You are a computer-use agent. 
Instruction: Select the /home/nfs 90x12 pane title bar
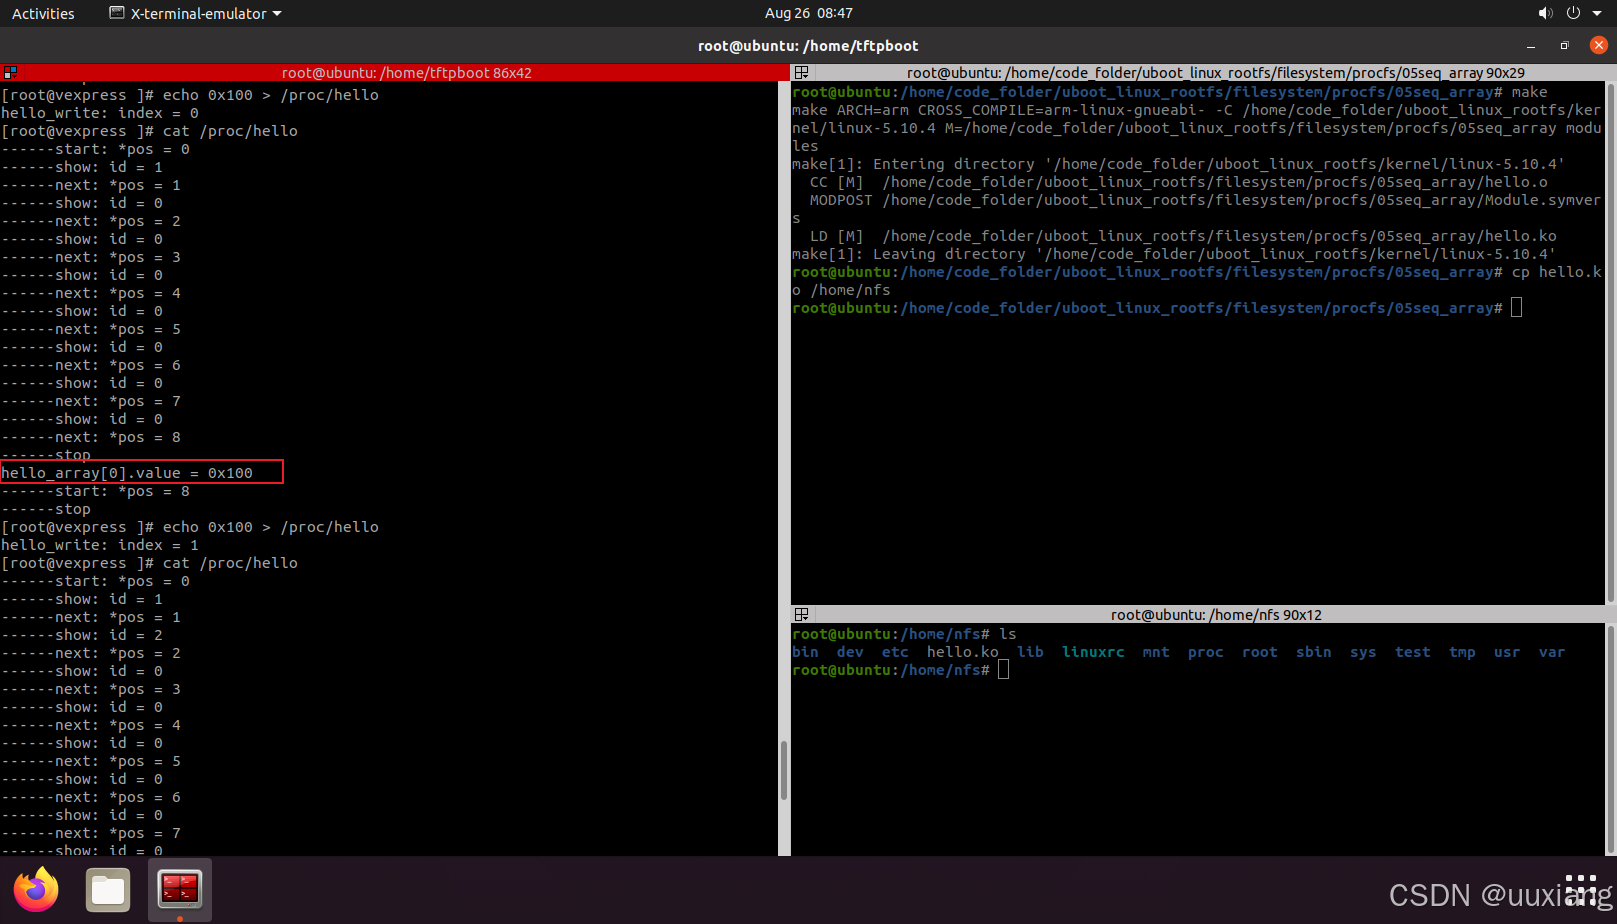coord(1215,615)
